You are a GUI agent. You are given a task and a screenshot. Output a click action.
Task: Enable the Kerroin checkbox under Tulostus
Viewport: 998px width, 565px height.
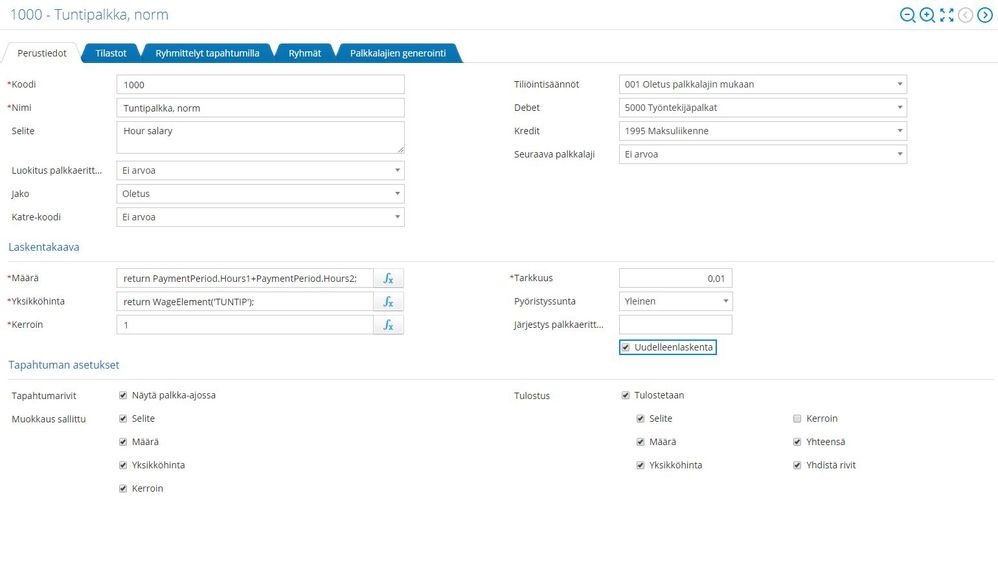797,419
